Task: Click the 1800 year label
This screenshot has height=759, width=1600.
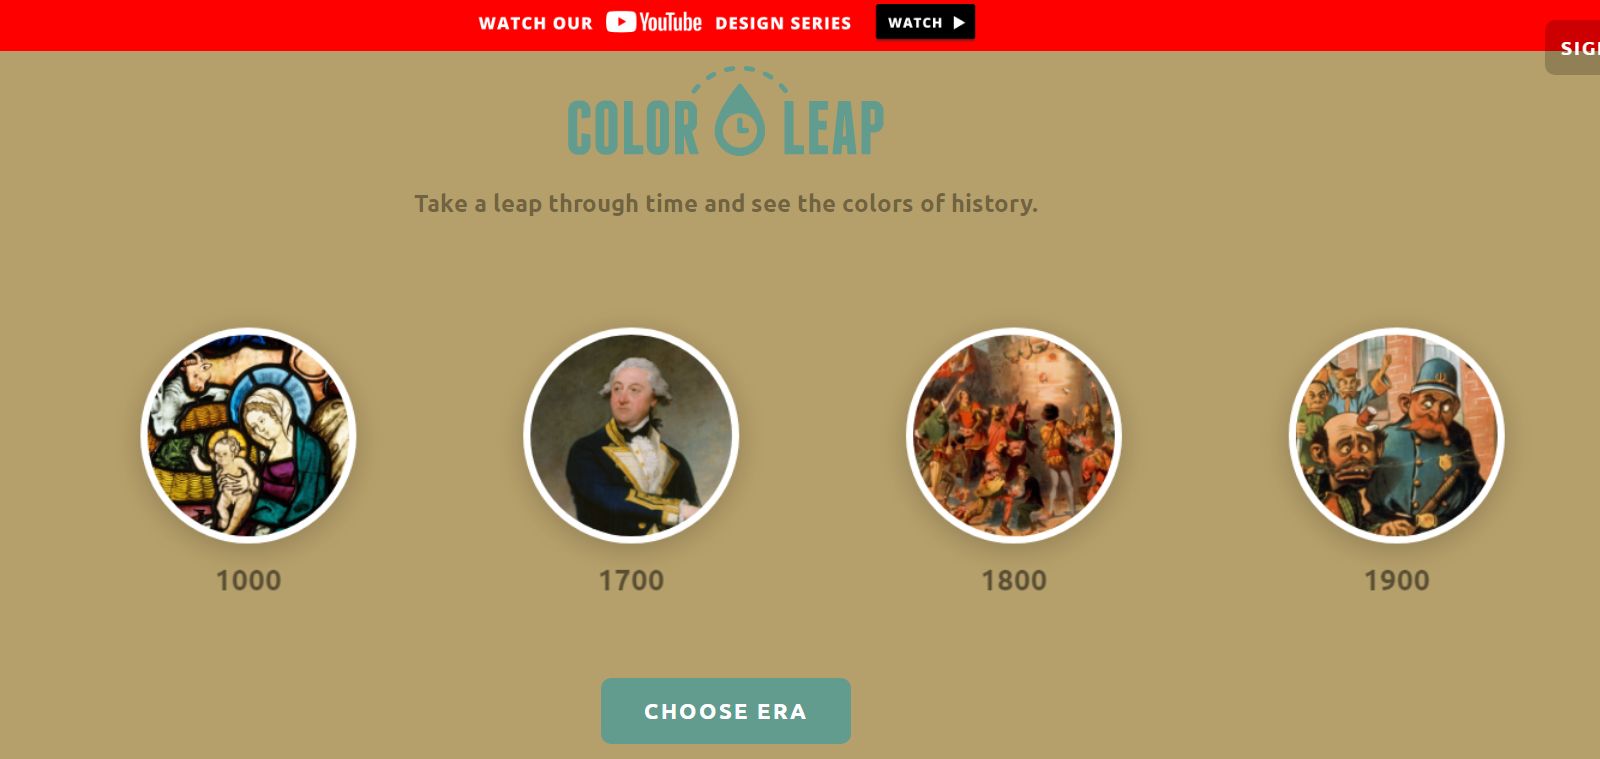Action: (1014, 580)
